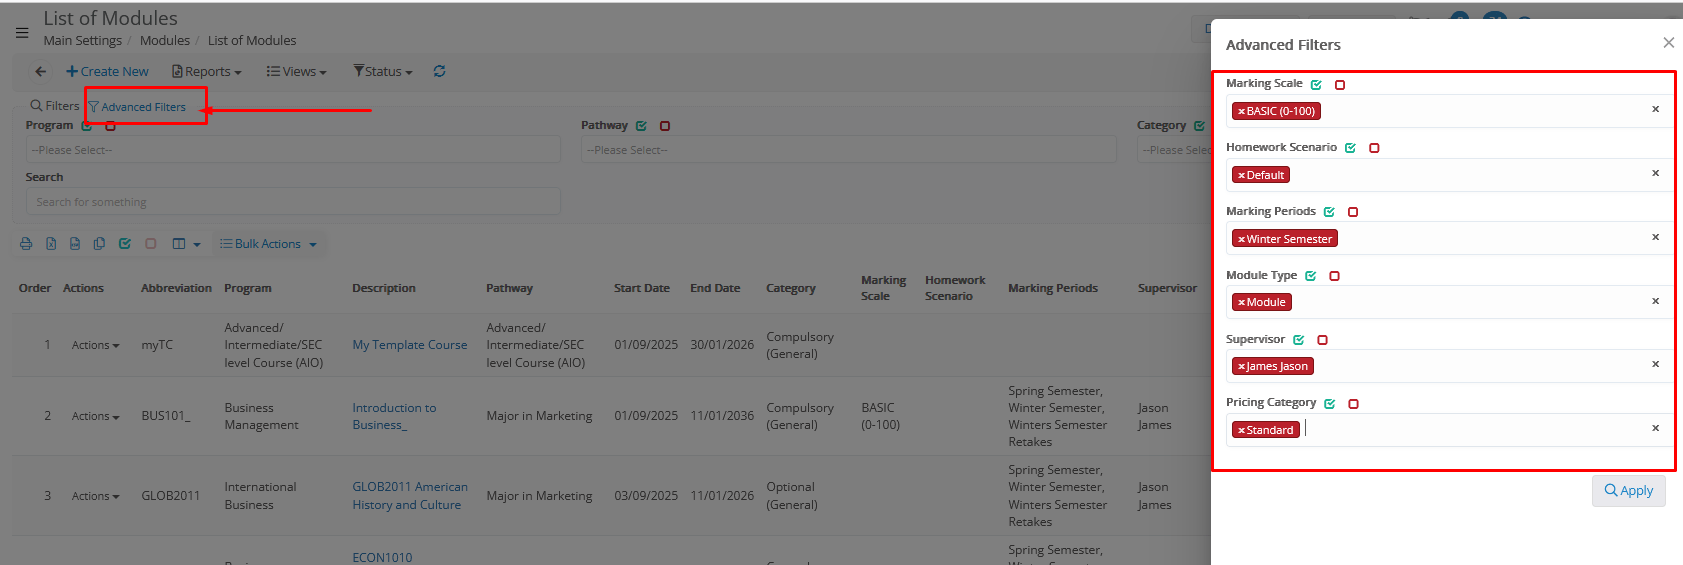Close the Advanced Filters panel
The height and width of the screenshot is (565, 1683).
pyautogui.click(x=1668, y=43)
